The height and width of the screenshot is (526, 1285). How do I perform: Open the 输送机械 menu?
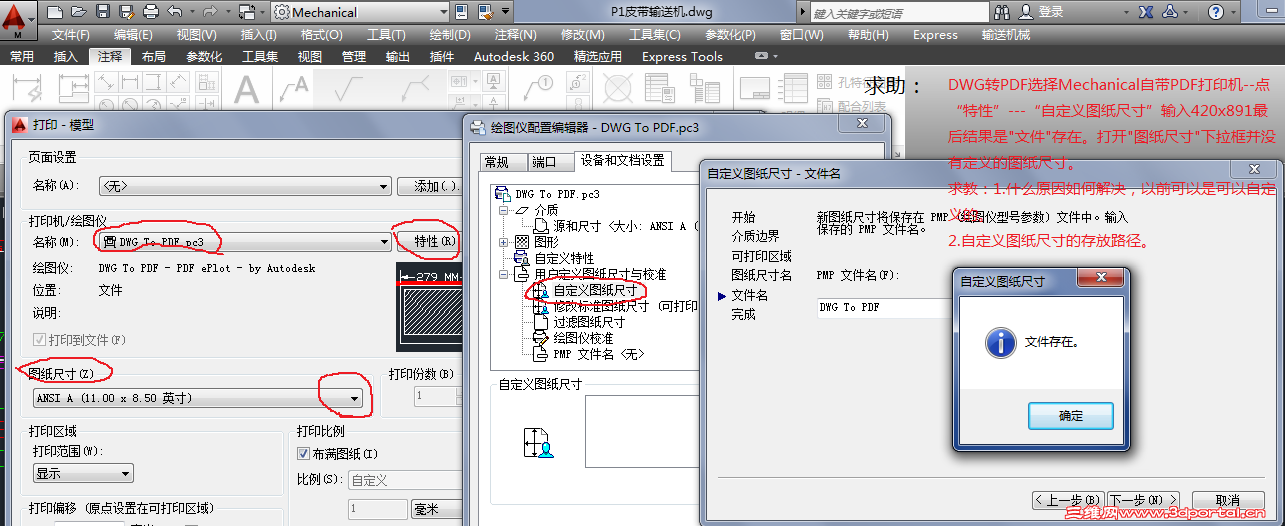pyautogui.click(x=1005, y=34)
